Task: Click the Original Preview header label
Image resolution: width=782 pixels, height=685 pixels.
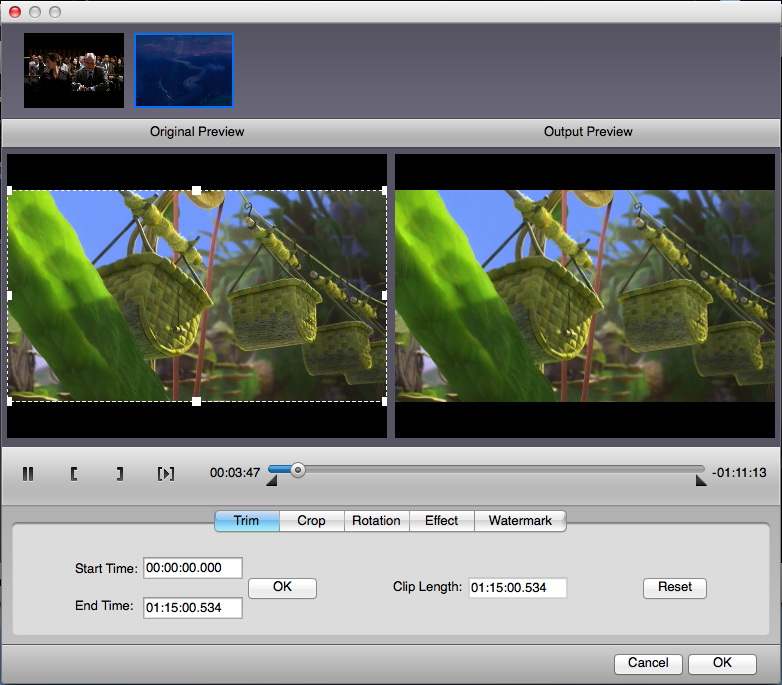Action: 197,132
